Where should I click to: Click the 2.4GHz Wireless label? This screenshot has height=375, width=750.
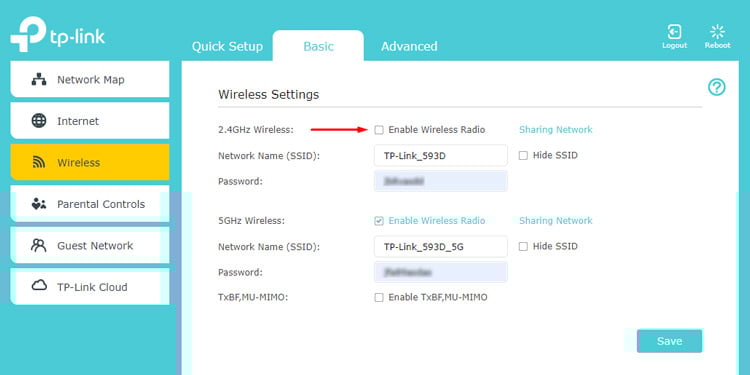(256, 130)
